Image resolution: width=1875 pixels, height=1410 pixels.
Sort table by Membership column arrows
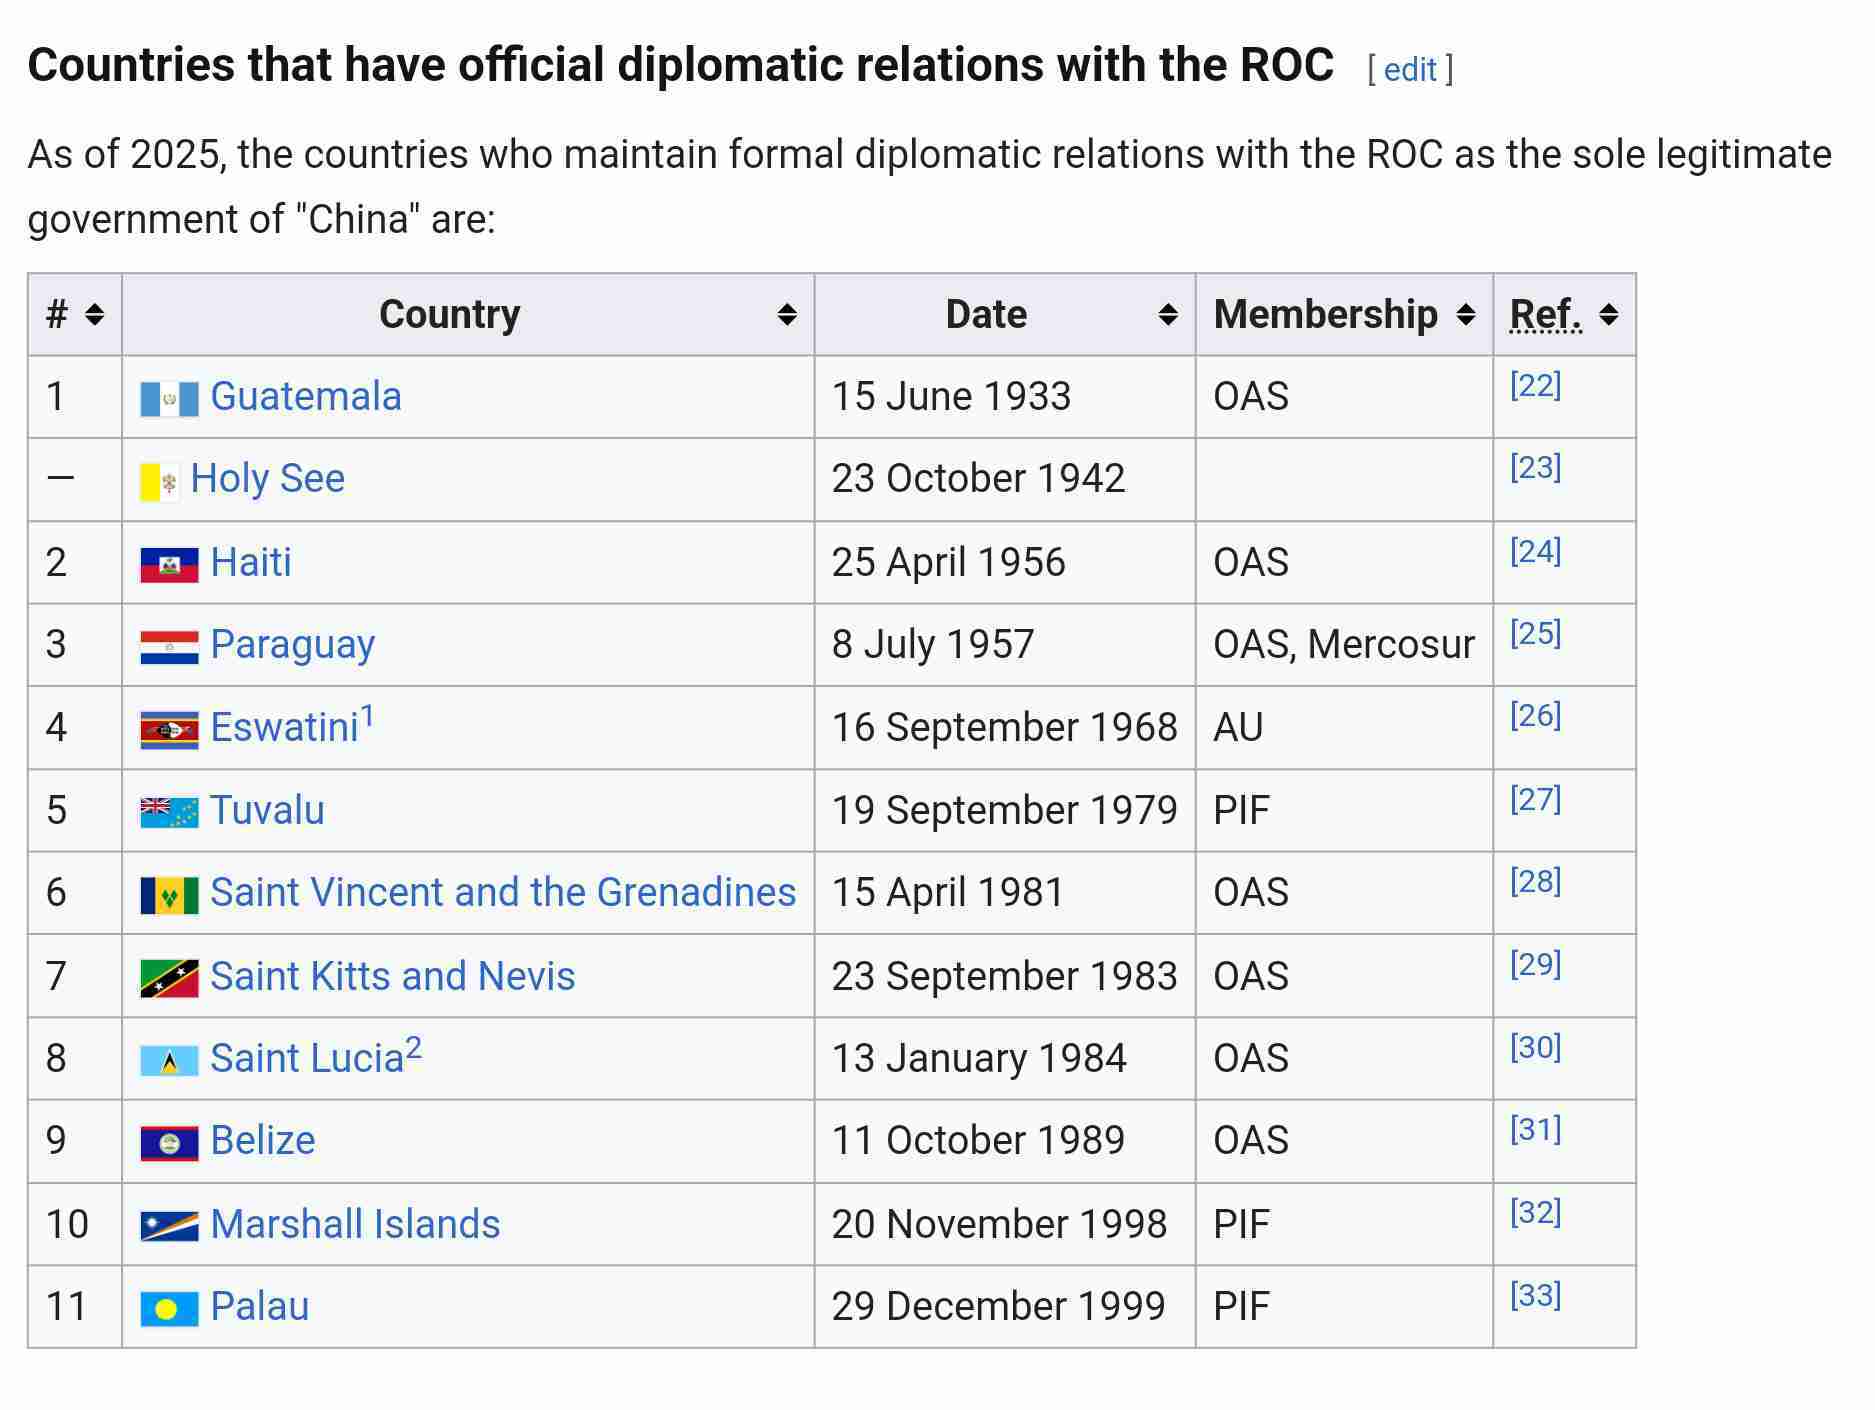pos(1466,315)
